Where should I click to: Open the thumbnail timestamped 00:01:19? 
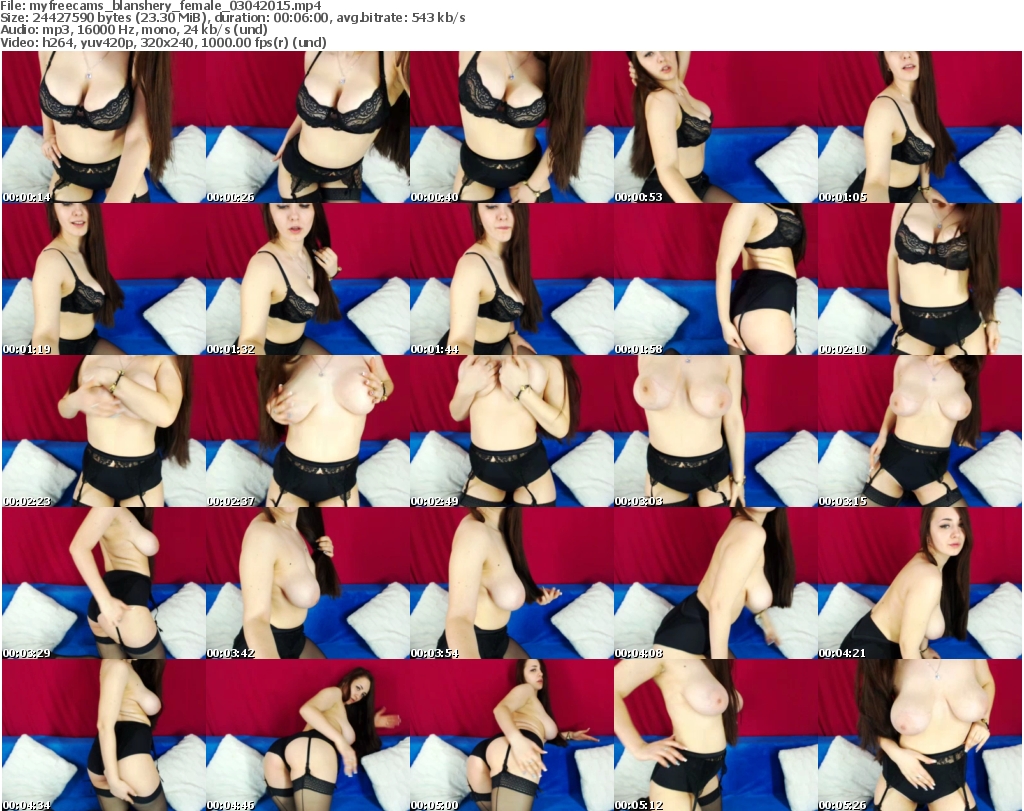point(103,279)
